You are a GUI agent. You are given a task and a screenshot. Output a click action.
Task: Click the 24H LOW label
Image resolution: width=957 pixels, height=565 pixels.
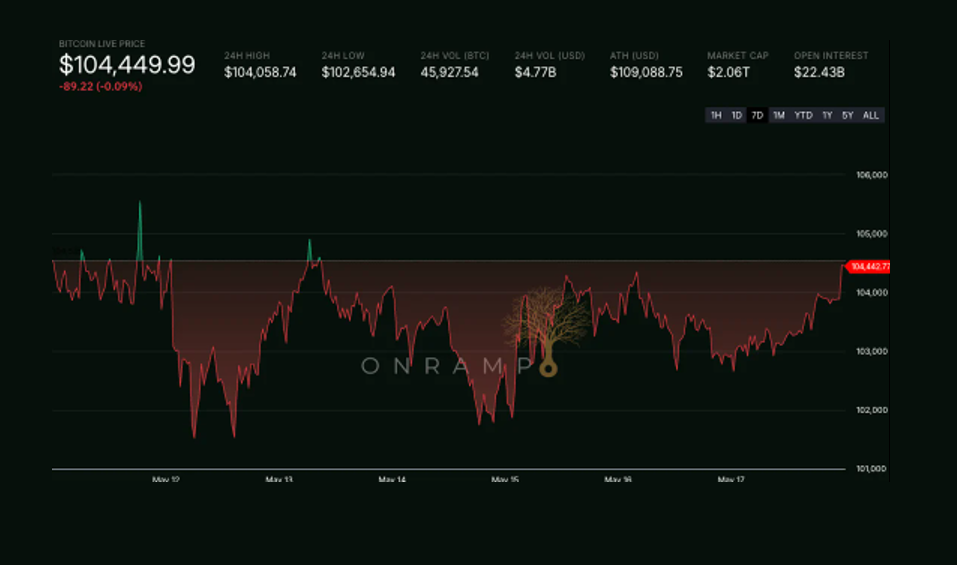coord(343,56)
